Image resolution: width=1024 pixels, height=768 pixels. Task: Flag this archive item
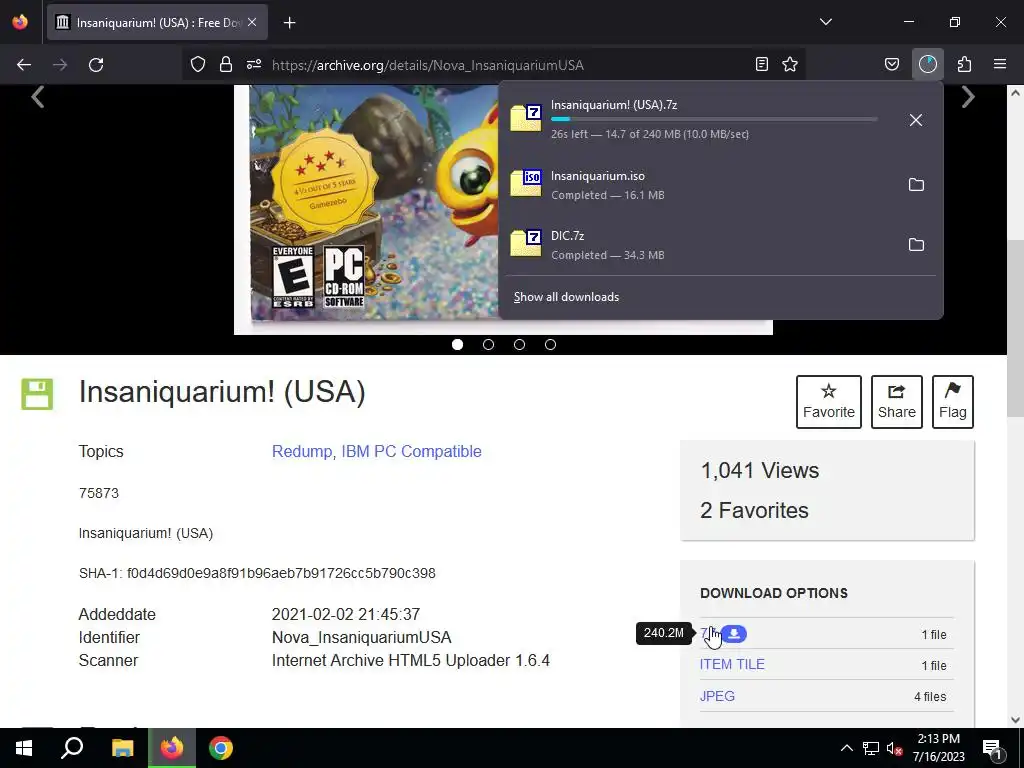tap(953, 402)
